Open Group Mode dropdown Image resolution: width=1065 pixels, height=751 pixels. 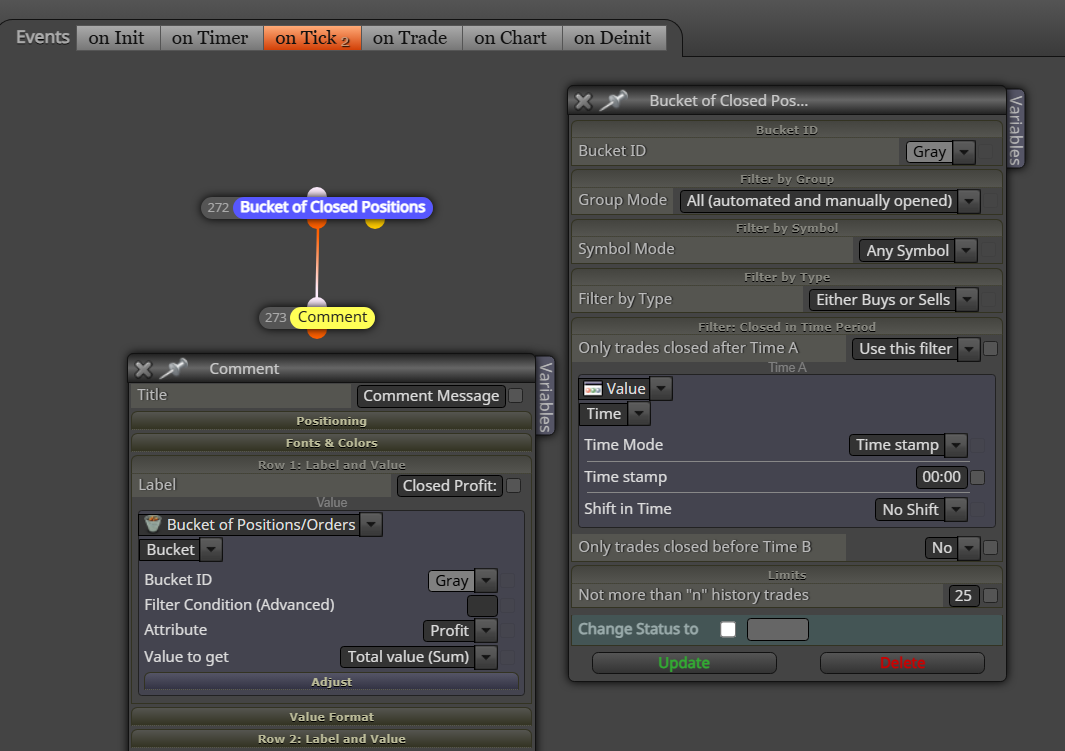tap(969, 201)
